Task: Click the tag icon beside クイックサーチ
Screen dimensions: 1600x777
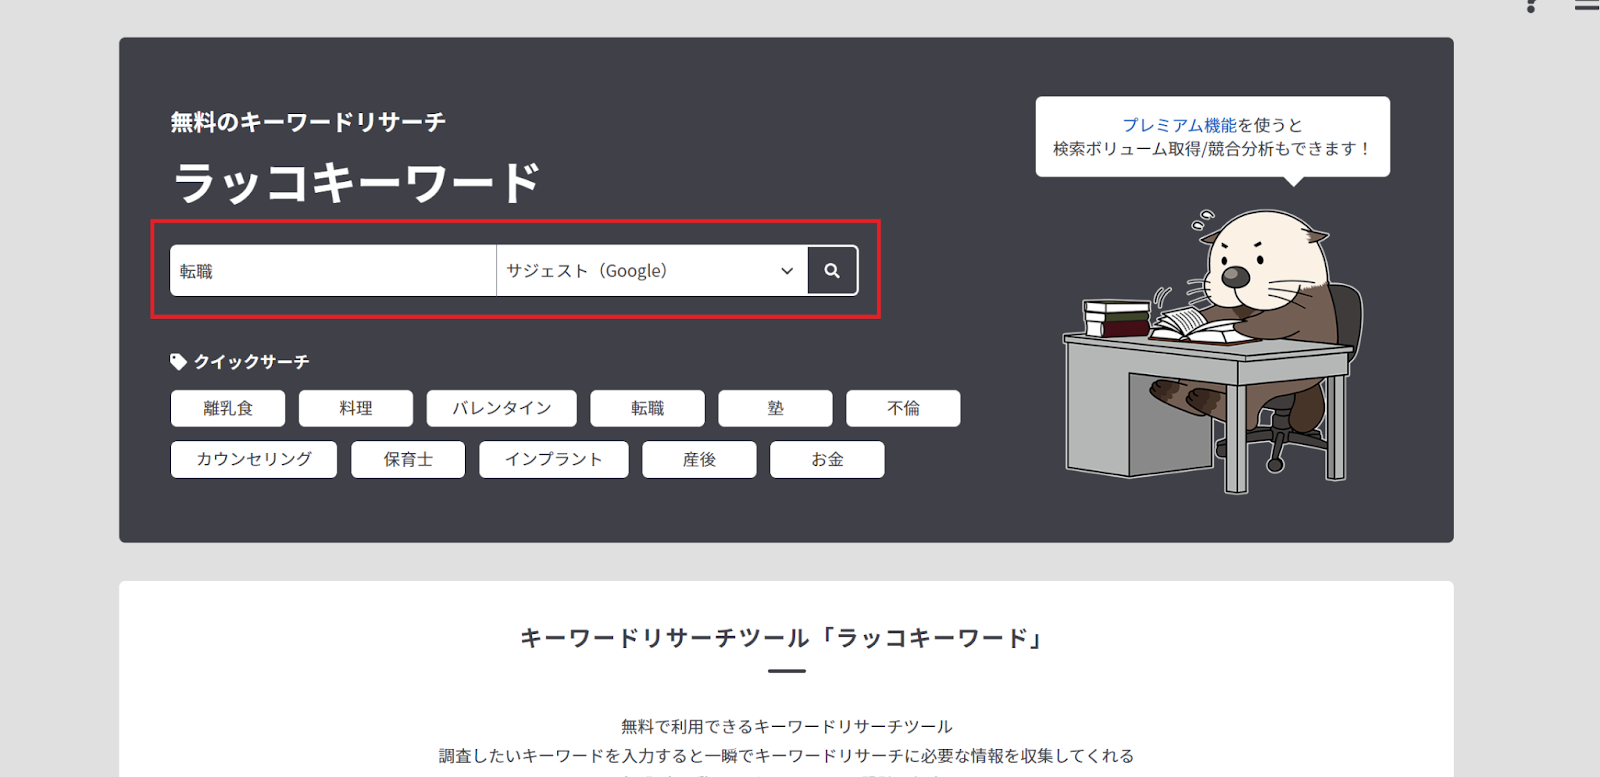Action: click(x=179, y=362)
